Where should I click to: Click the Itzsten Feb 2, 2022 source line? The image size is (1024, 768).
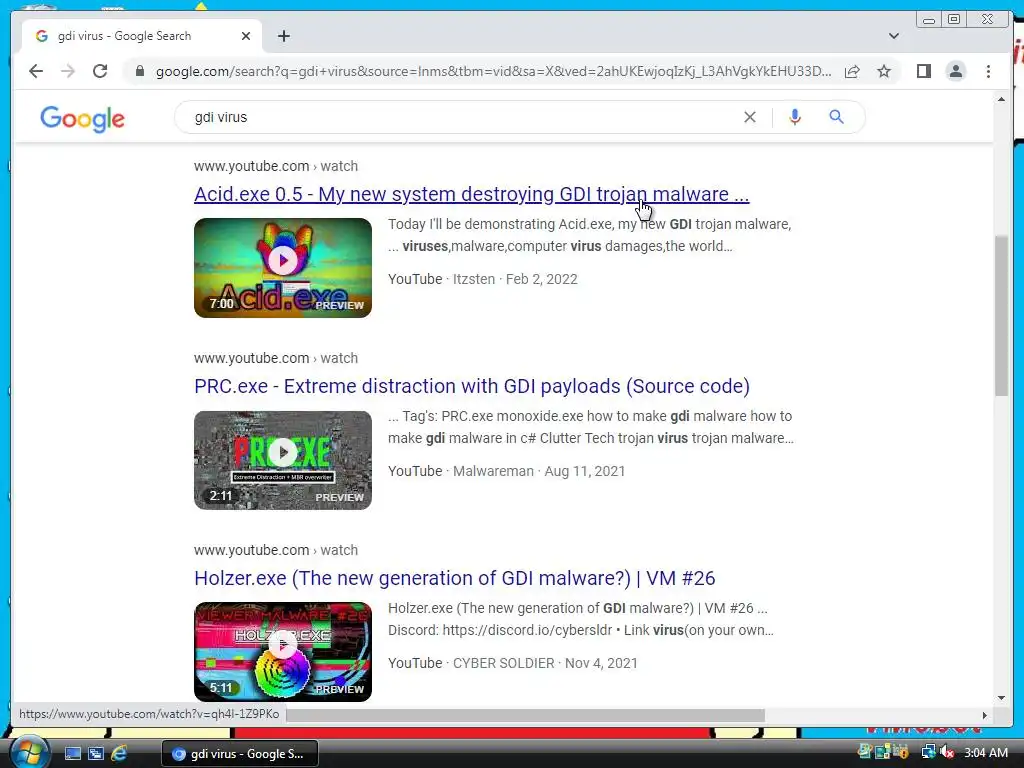[x=483, y=279]
